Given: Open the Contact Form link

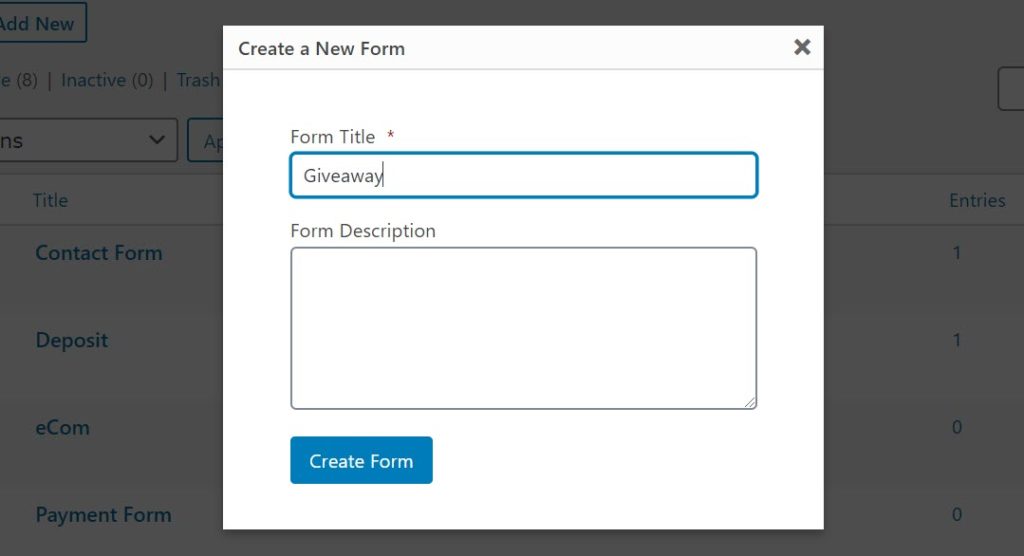Looking at the screenshot, I should point(99,253).
